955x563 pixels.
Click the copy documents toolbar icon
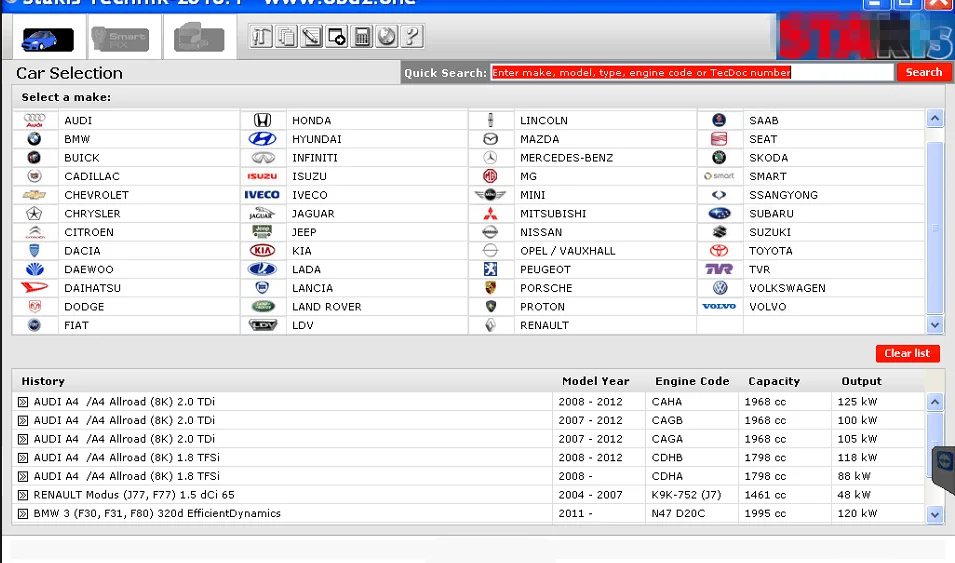(x=286, y=37)
